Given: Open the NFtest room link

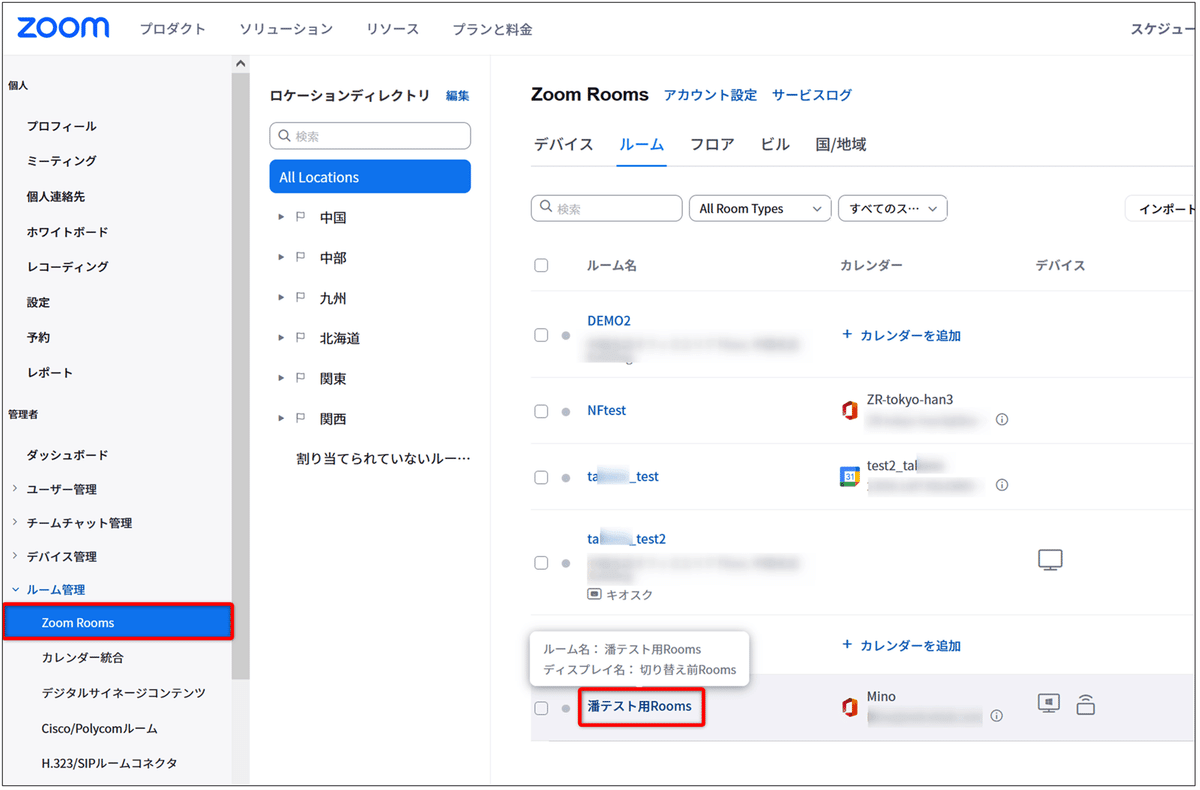Looking at the screenshot, I should [x=607, y=410].
